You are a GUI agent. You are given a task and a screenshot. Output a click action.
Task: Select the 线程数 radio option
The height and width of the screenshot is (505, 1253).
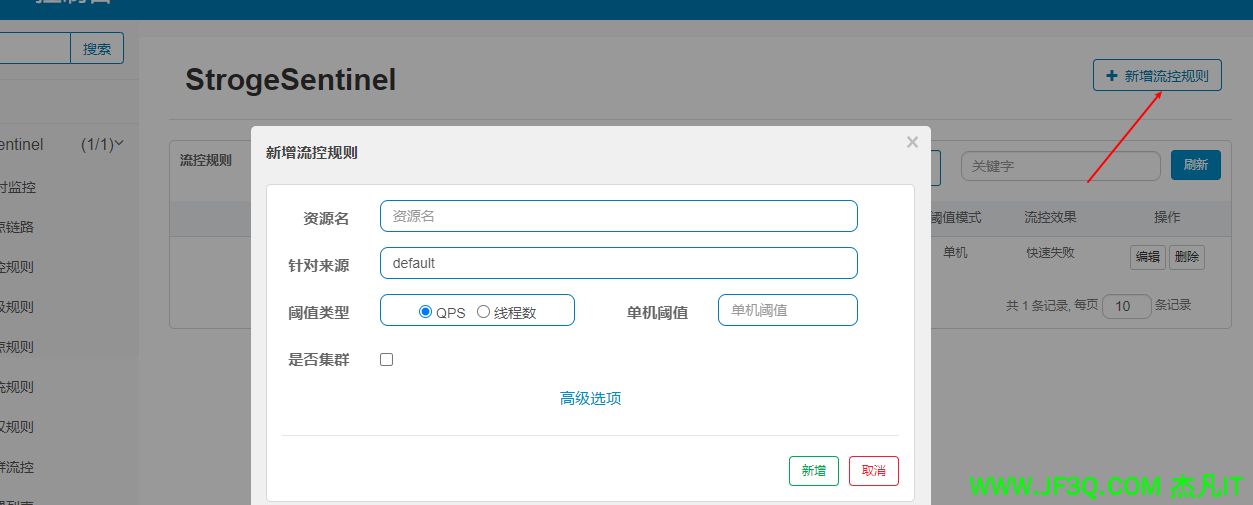[484, 312]
